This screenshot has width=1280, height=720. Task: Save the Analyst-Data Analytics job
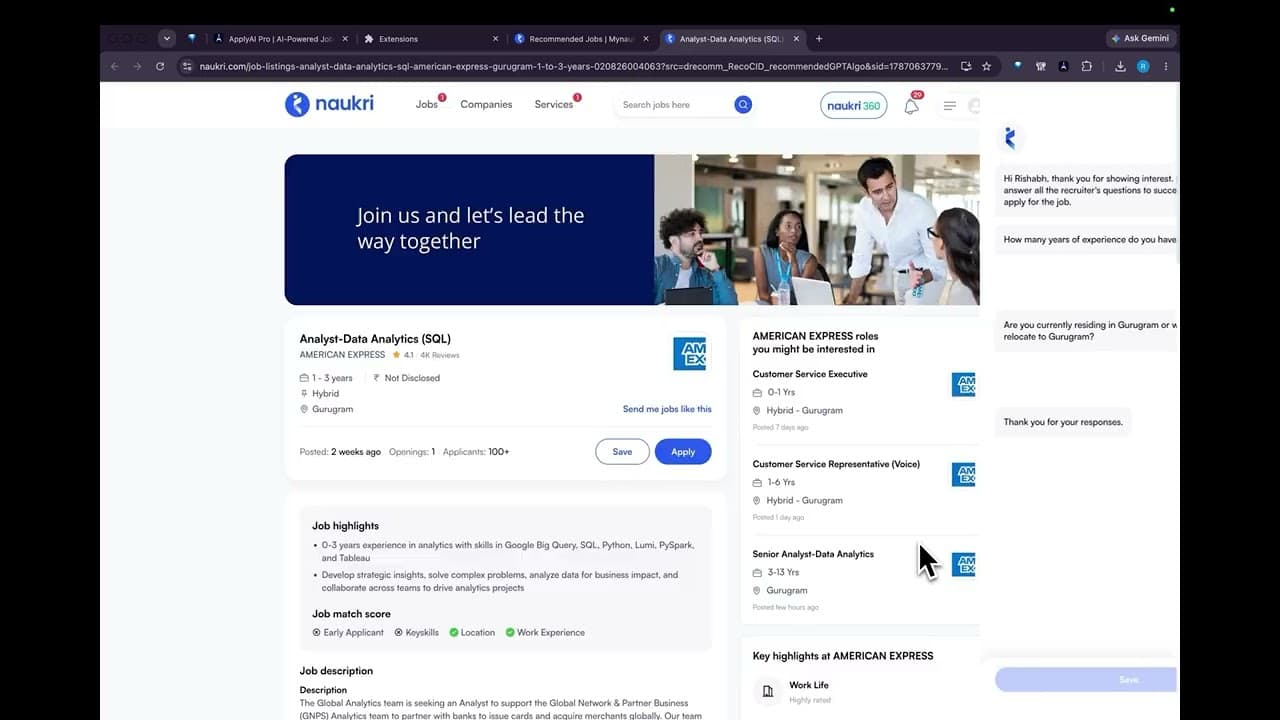click(622, 452)
